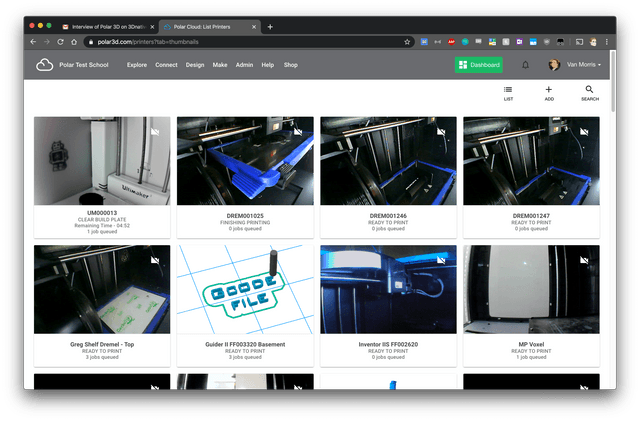640x421 pixels.
Task: Reload the page in browser toolbar
Action: pyautogui.click(x=61, y=42)
